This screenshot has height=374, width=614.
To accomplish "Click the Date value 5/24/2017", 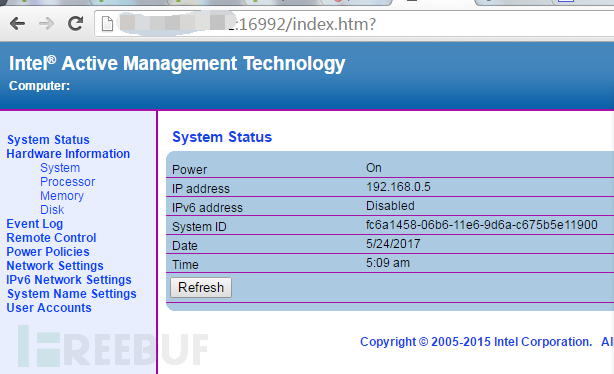I will (x=393, y=244).
